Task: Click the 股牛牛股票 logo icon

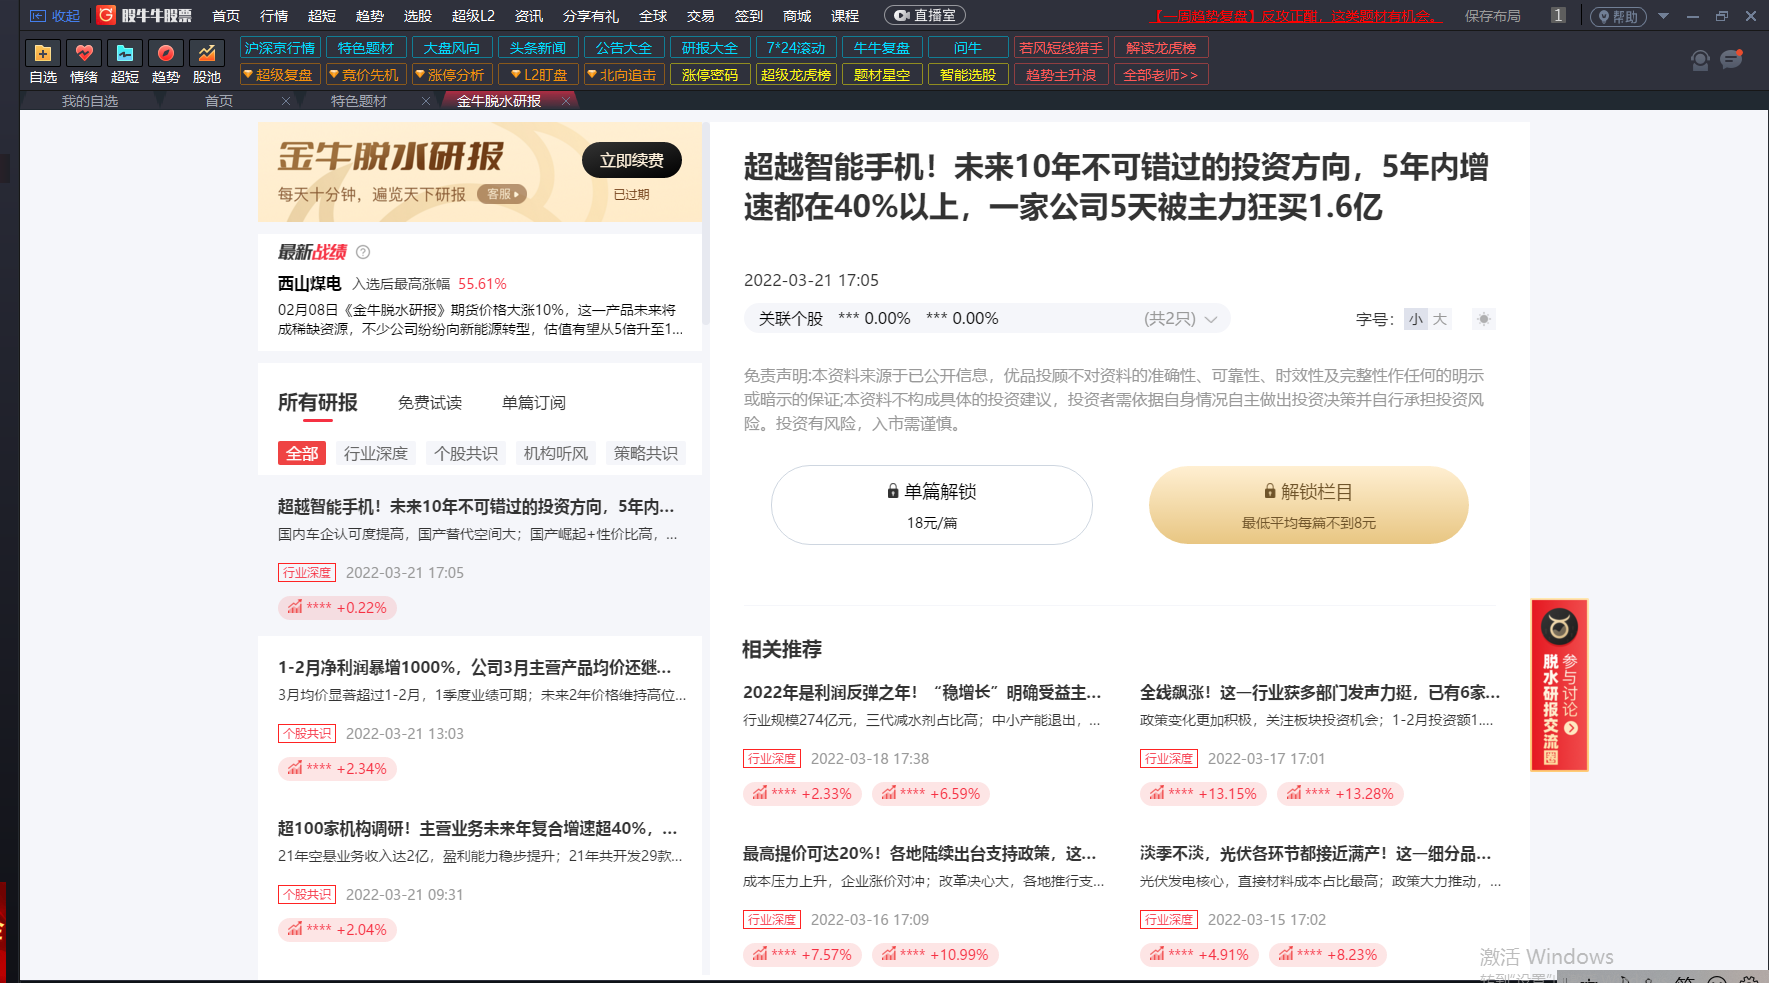Action: click(107, 15)
